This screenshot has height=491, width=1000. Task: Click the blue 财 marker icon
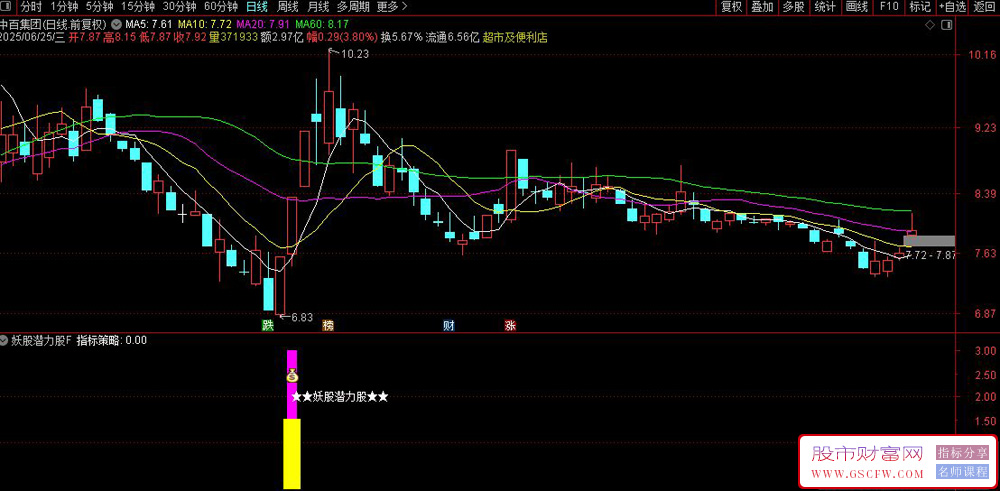click(x=449, y=326)
